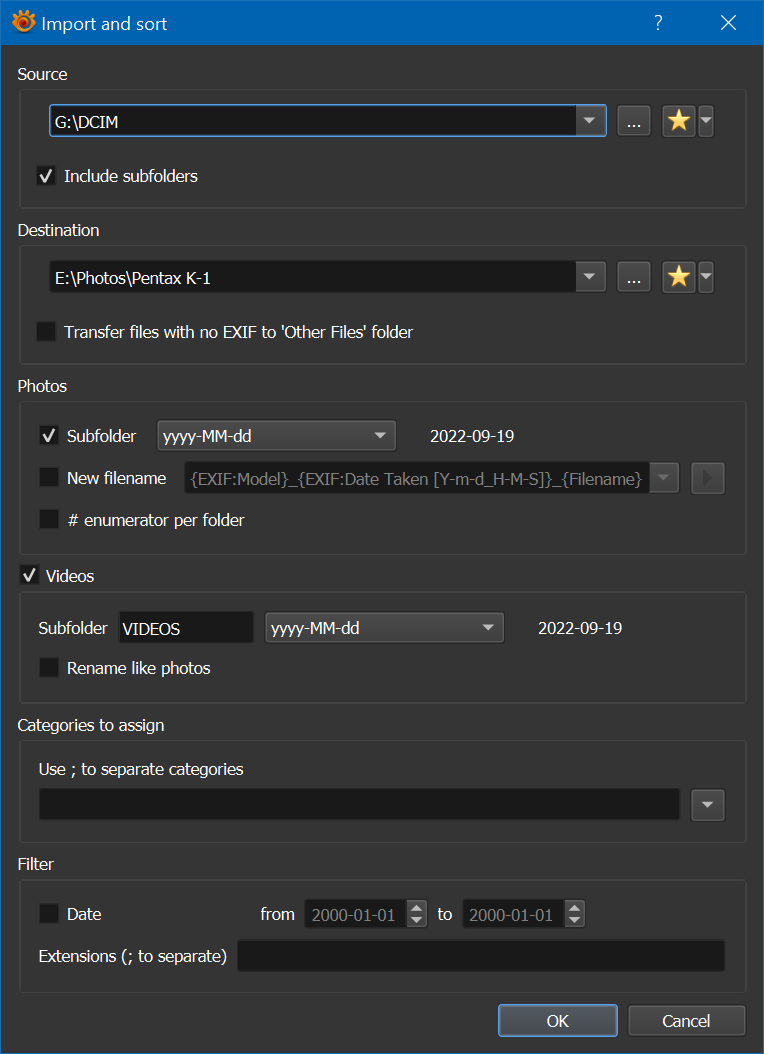Click the Source favorites star icon
764x1054 pixels.
[679, 121]
